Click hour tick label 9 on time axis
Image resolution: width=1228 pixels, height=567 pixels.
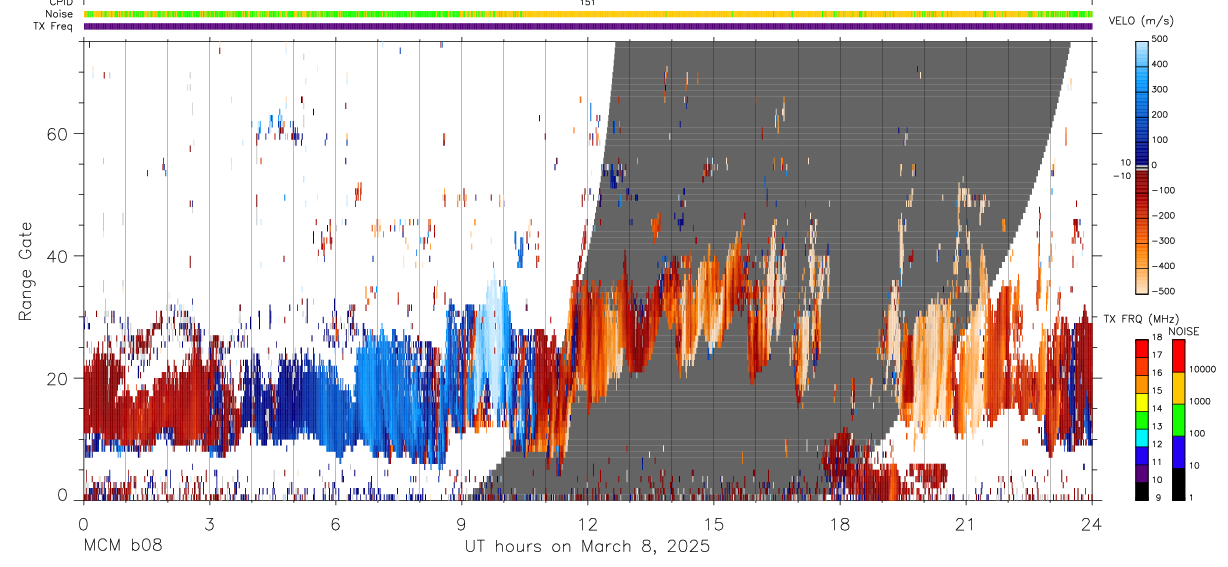tap(461, 523)
